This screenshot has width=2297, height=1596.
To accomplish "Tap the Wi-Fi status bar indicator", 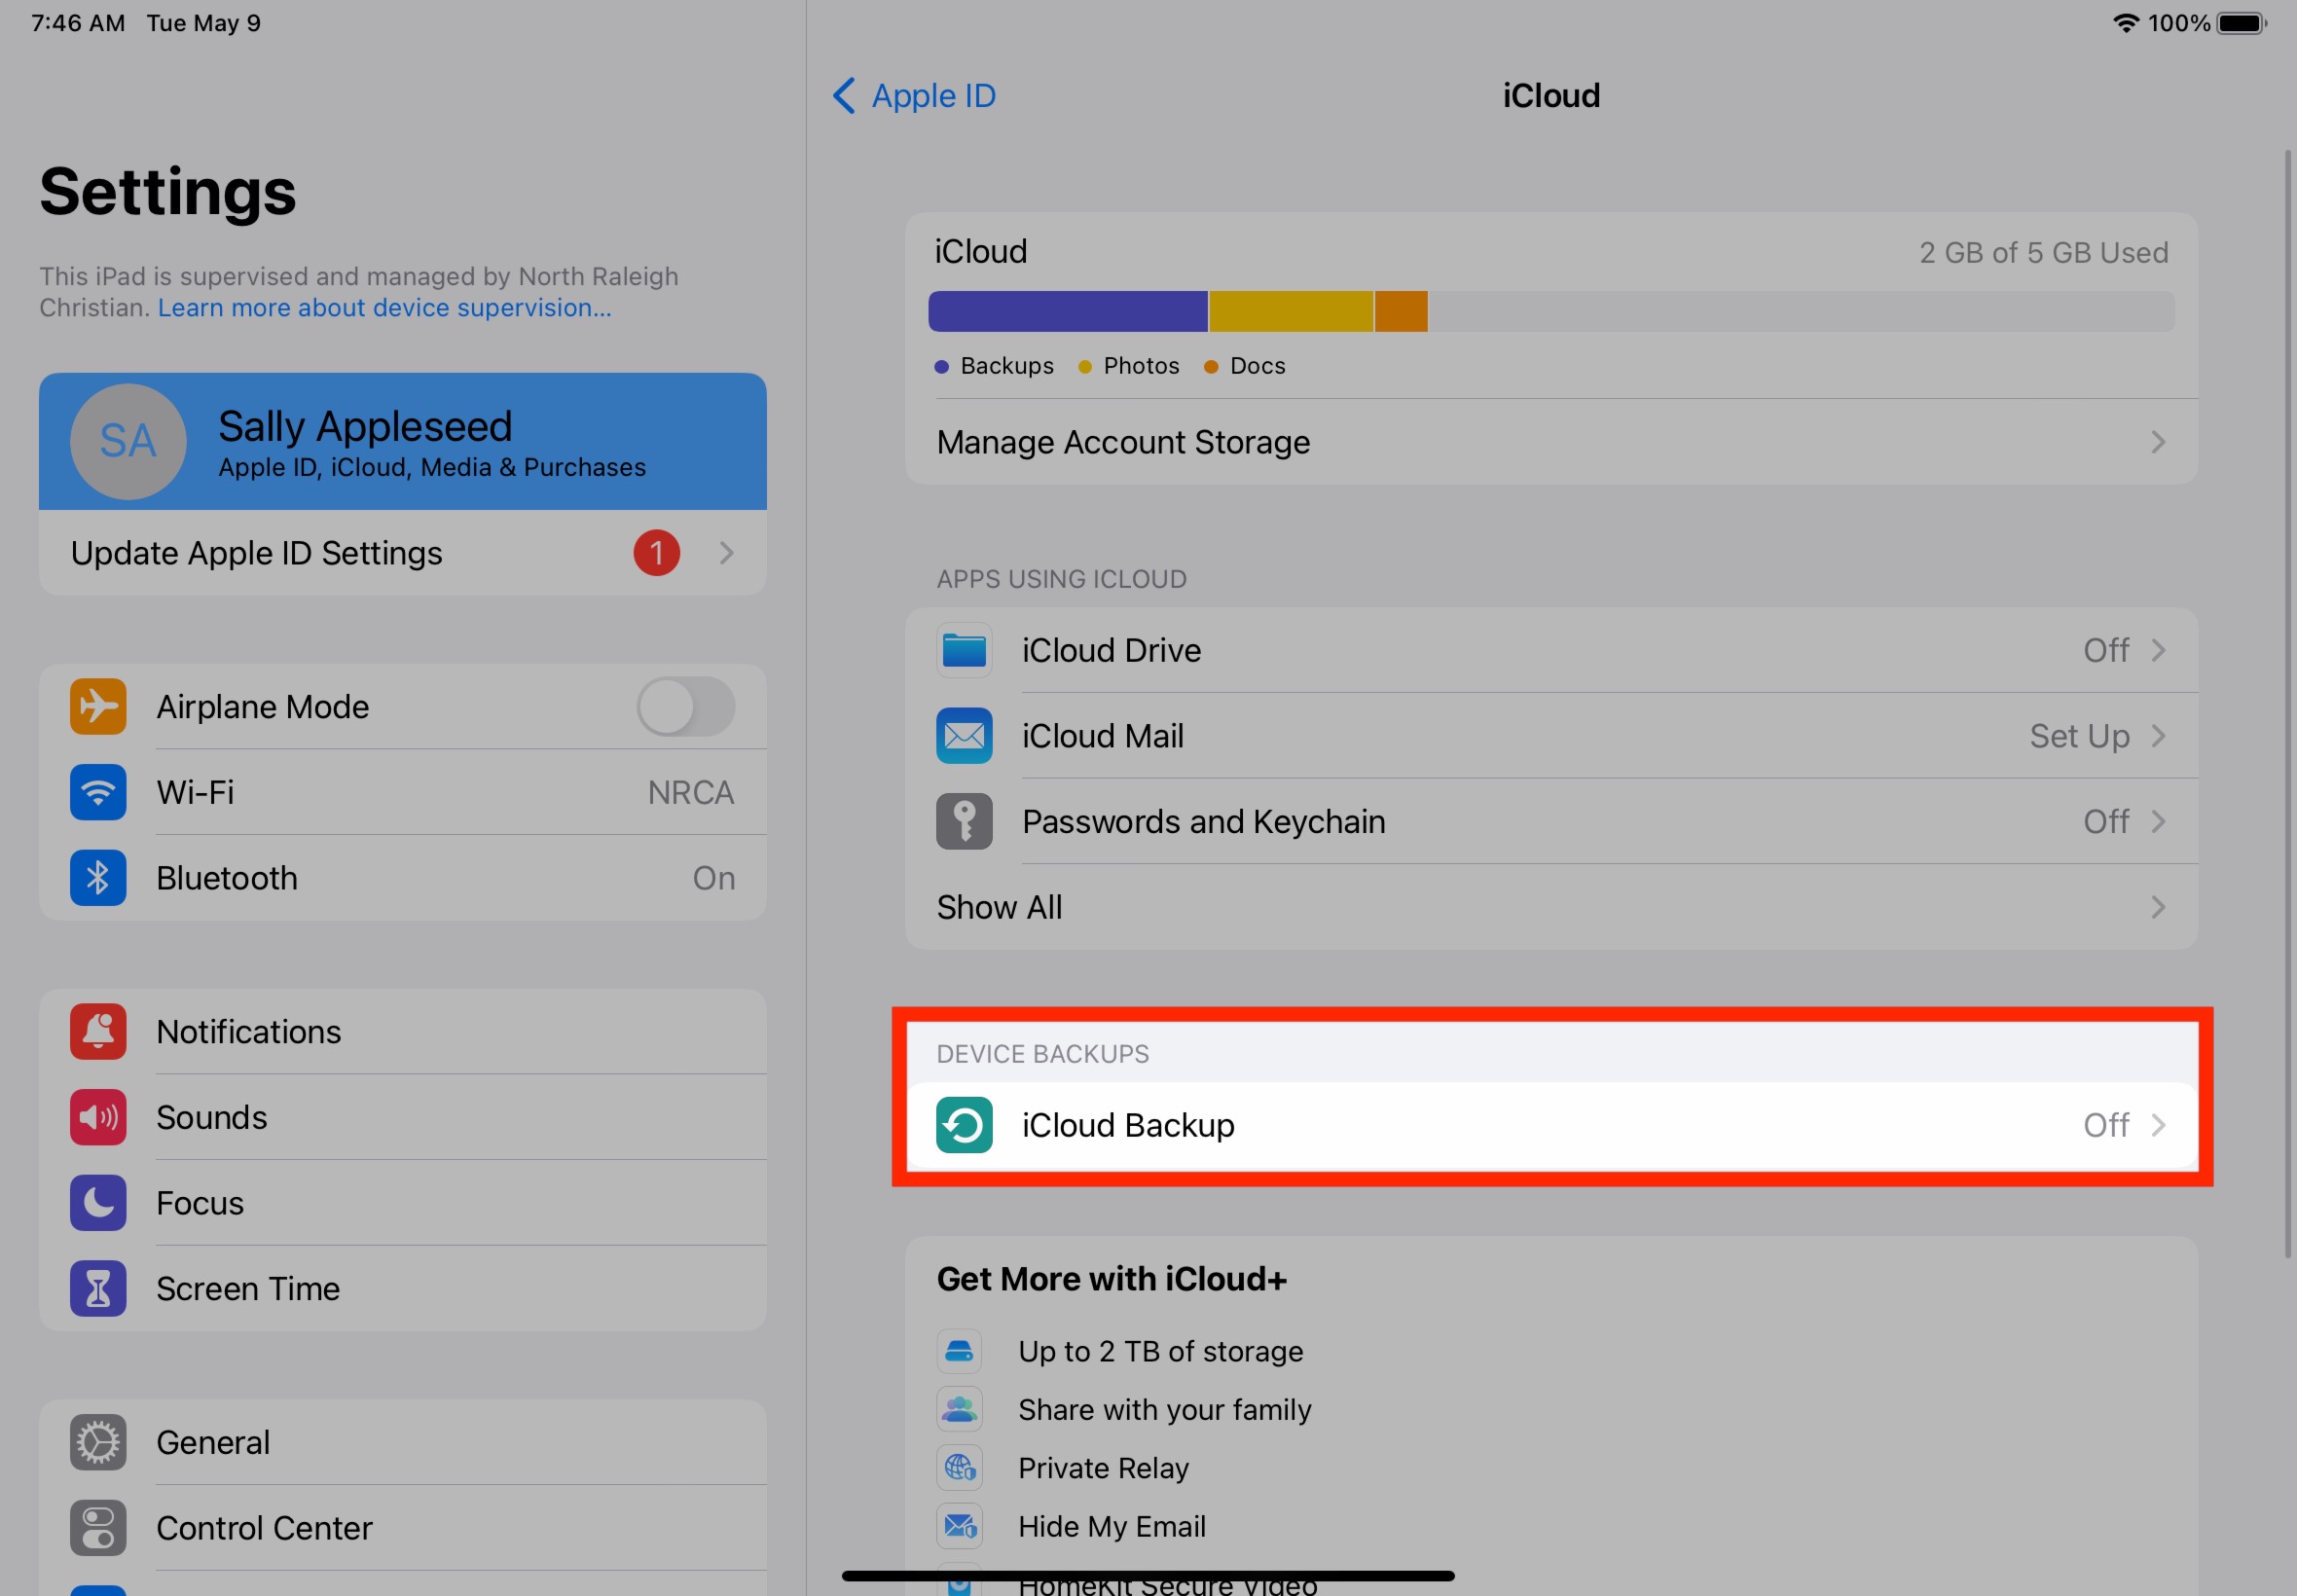I will tap(2125, 23).
